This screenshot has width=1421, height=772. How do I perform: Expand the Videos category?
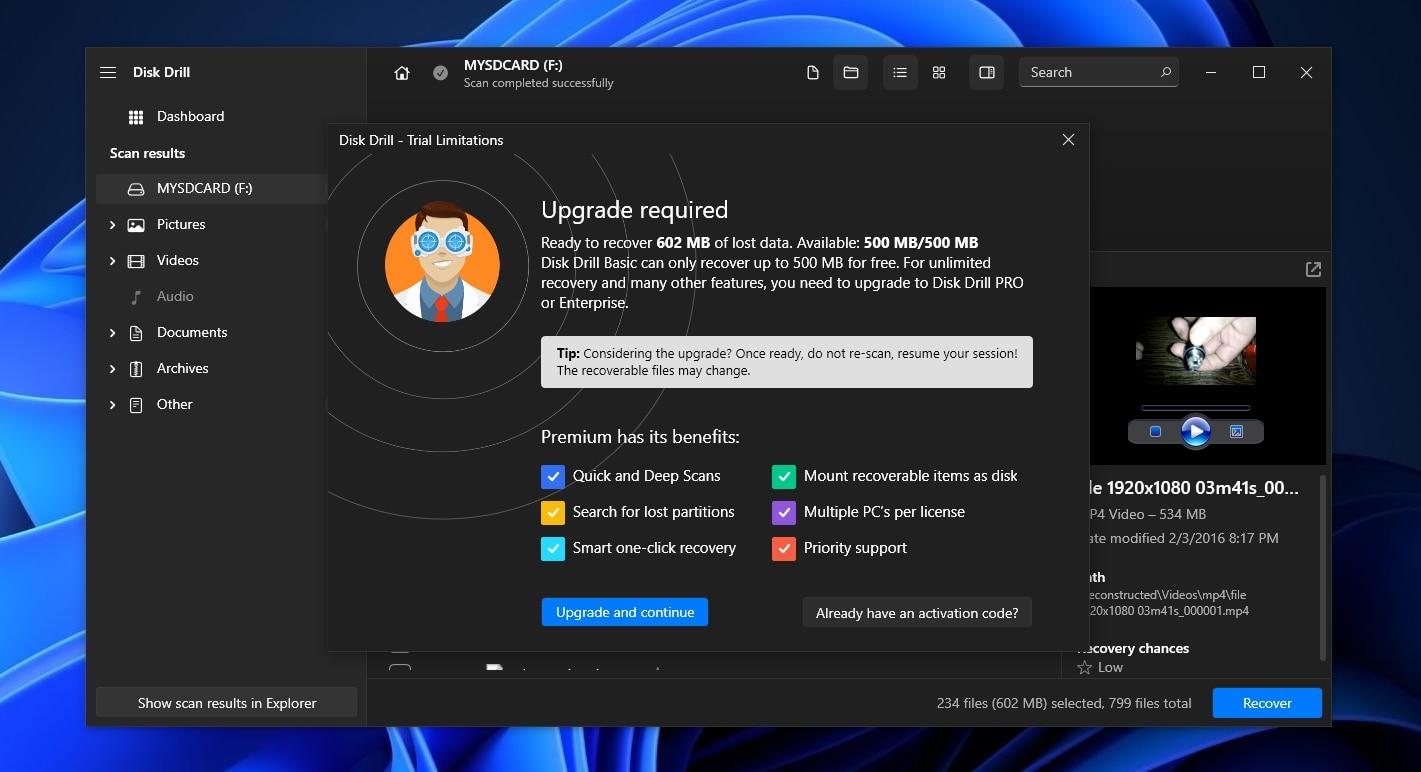tap(112, 260)
